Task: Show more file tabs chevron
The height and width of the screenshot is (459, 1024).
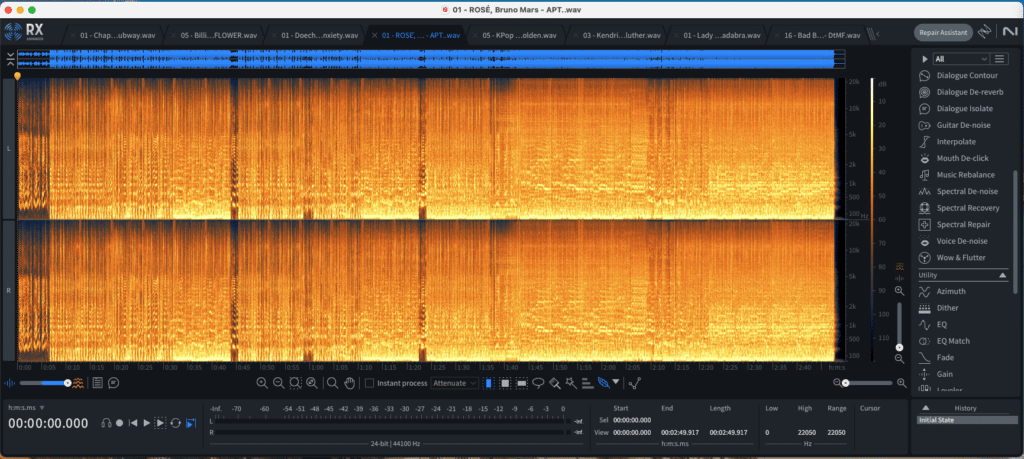Action: coord(878,35)
